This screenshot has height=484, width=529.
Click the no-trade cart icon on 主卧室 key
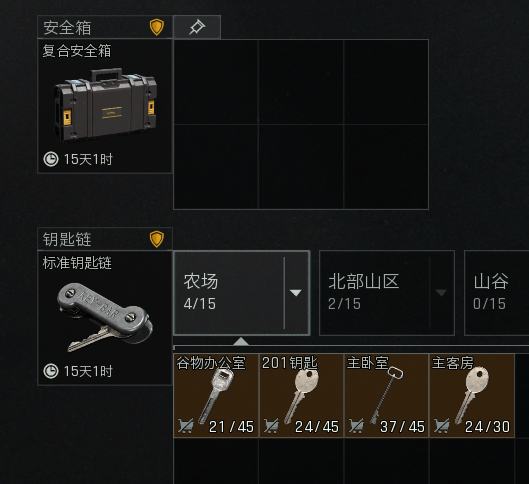click(x=356, y=426)
